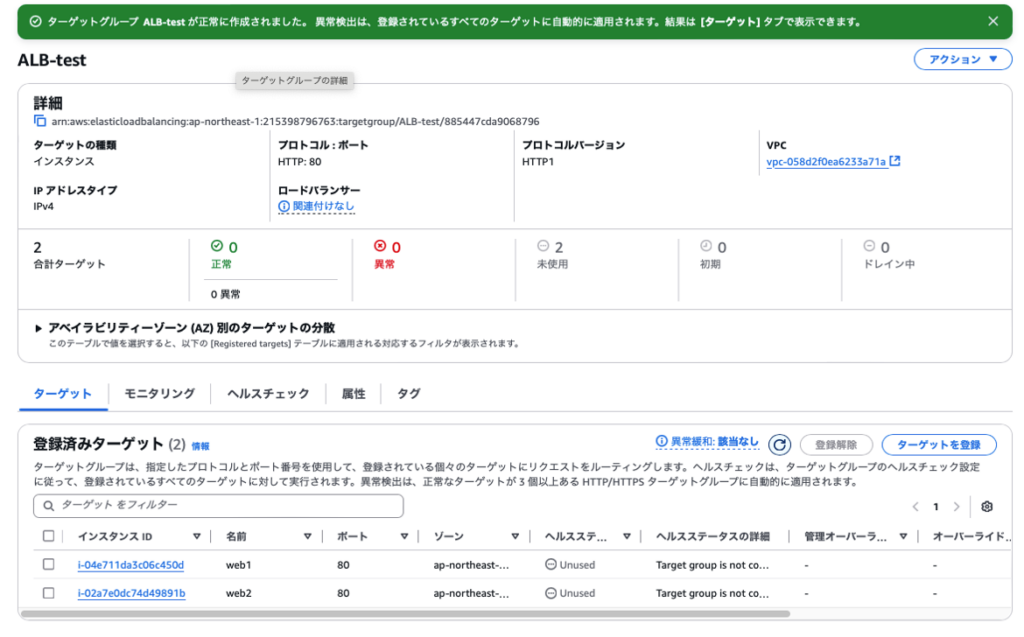Click the external link icon beside VPC ID
This screenshot has height=637, width=1024.
coord(895,161)
